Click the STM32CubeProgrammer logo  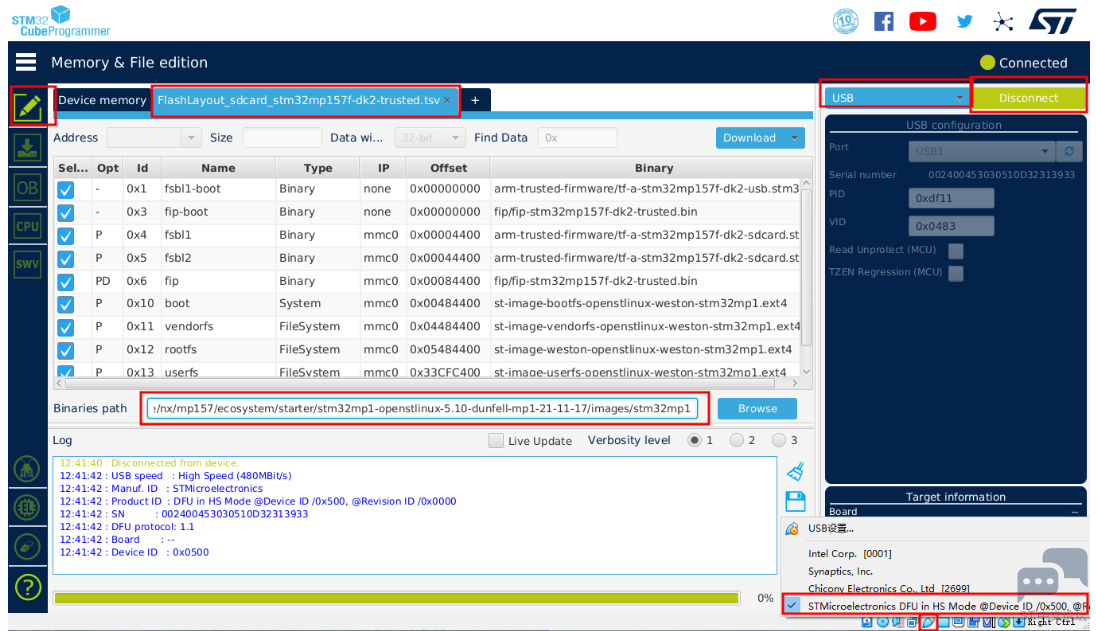click(61, 21)
